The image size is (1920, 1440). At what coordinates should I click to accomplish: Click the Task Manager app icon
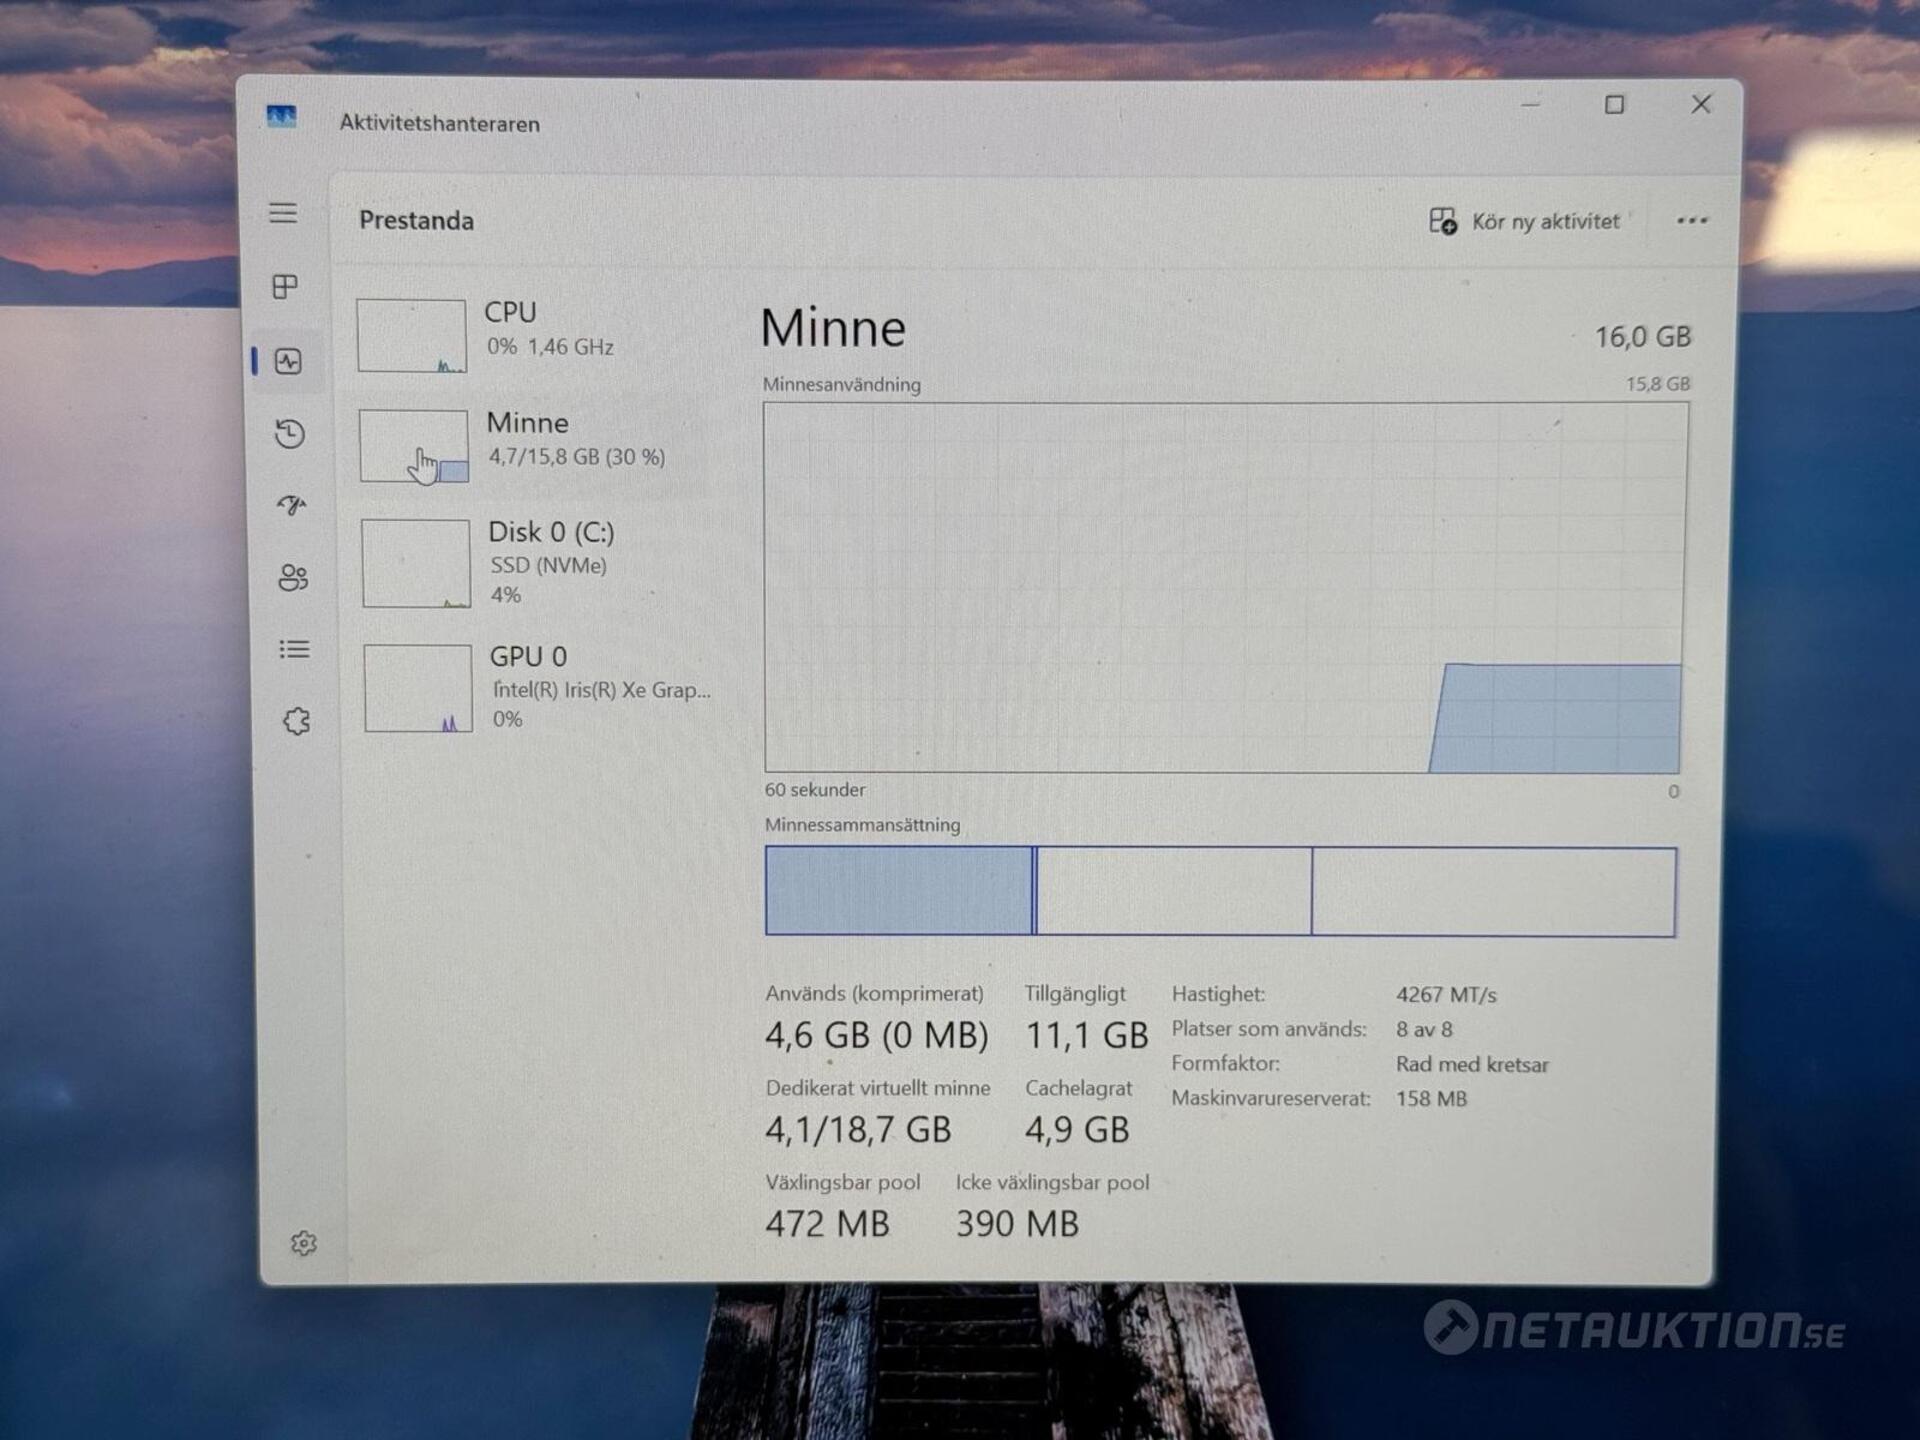click(282, 118)
